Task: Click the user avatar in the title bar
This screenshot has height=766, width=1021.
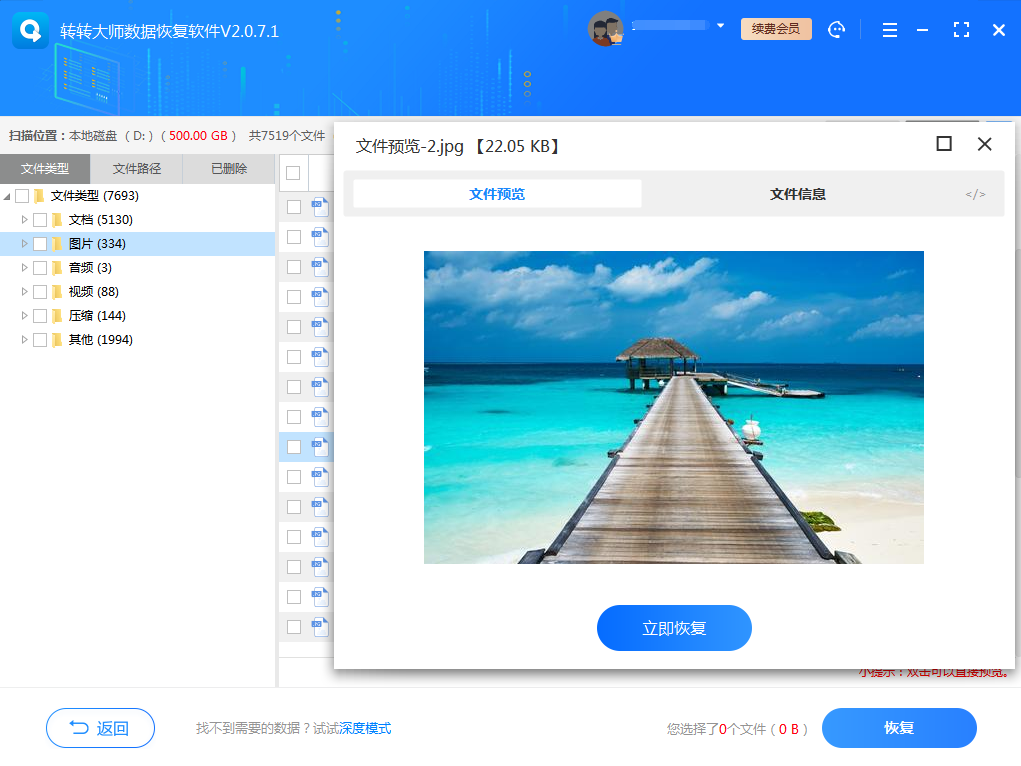Action: [x=608, y=28]
